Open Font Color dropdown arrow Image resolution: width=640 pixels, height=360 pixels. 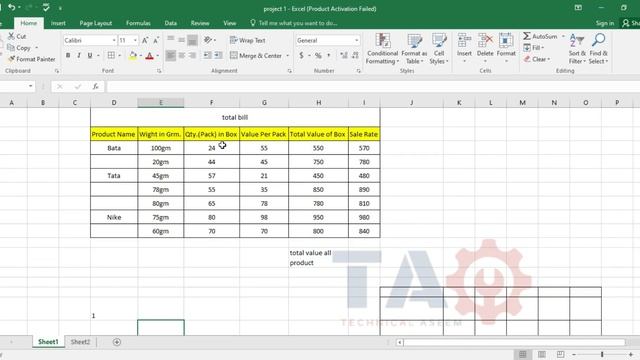[158, 56]
